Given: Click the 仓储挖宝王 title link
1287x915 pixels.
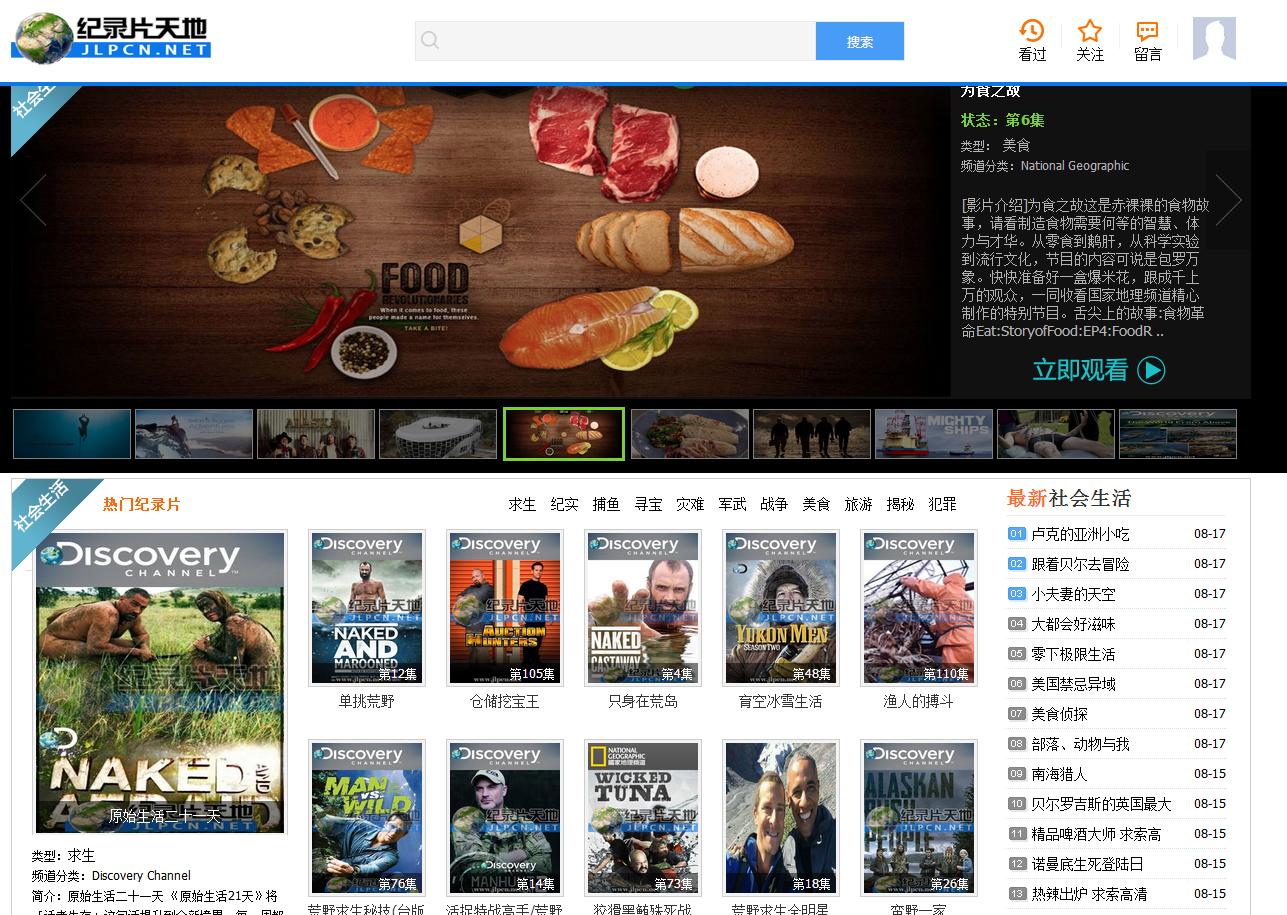Looking at the screenshot, I should [x=505, y=702].
